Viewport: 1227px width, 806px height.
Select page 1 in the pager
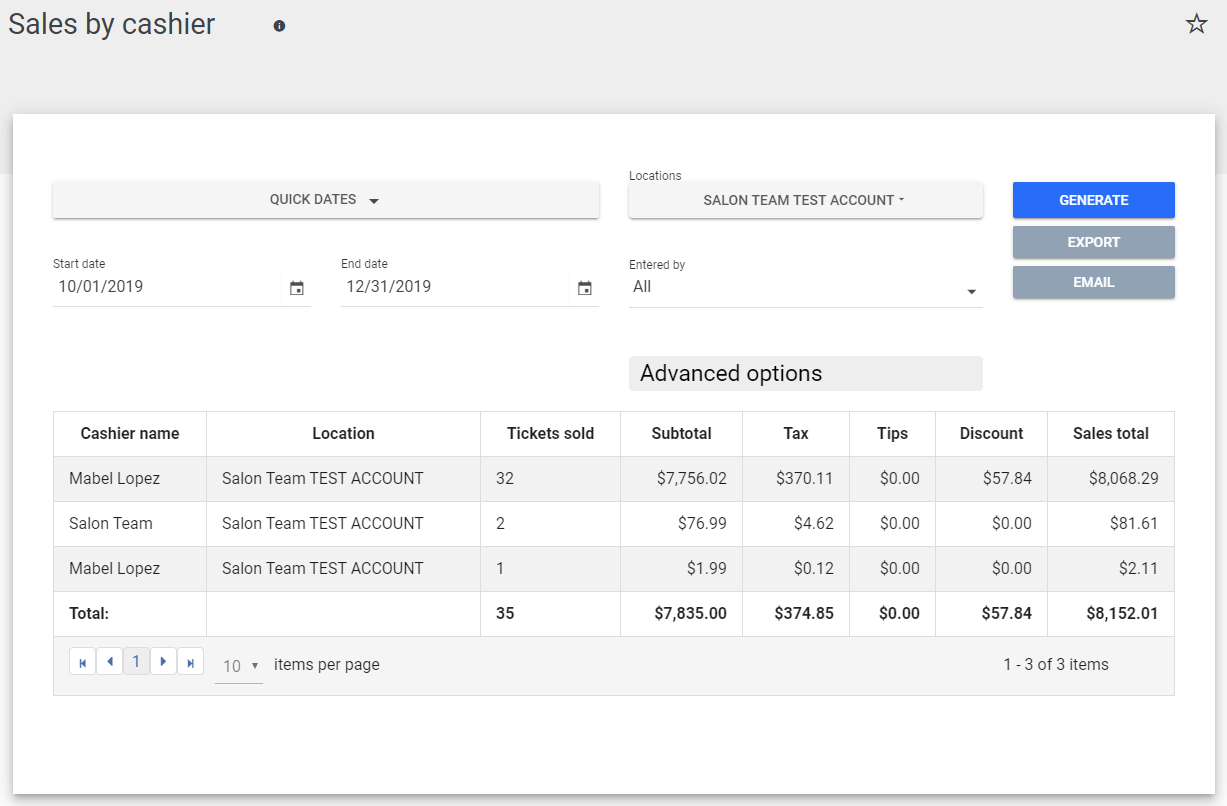point(136,662)
